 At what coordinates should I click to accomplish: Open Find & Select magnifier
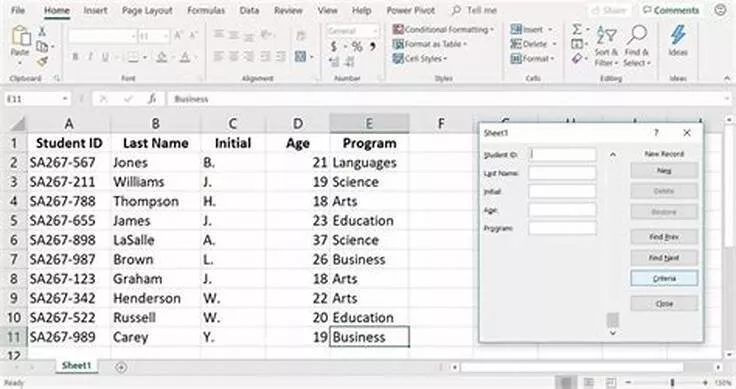tap(636, 46)
